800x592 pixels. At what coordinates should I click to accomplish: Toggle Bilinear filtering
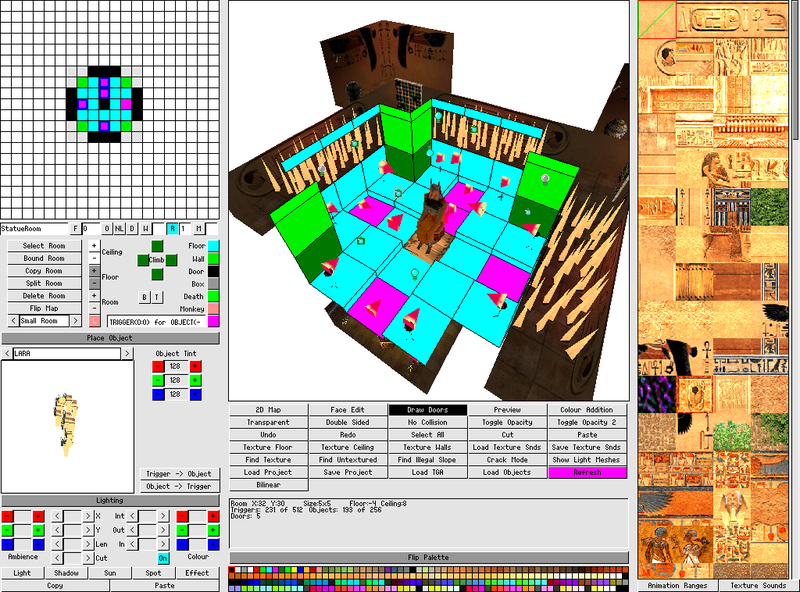pos(268,485)
